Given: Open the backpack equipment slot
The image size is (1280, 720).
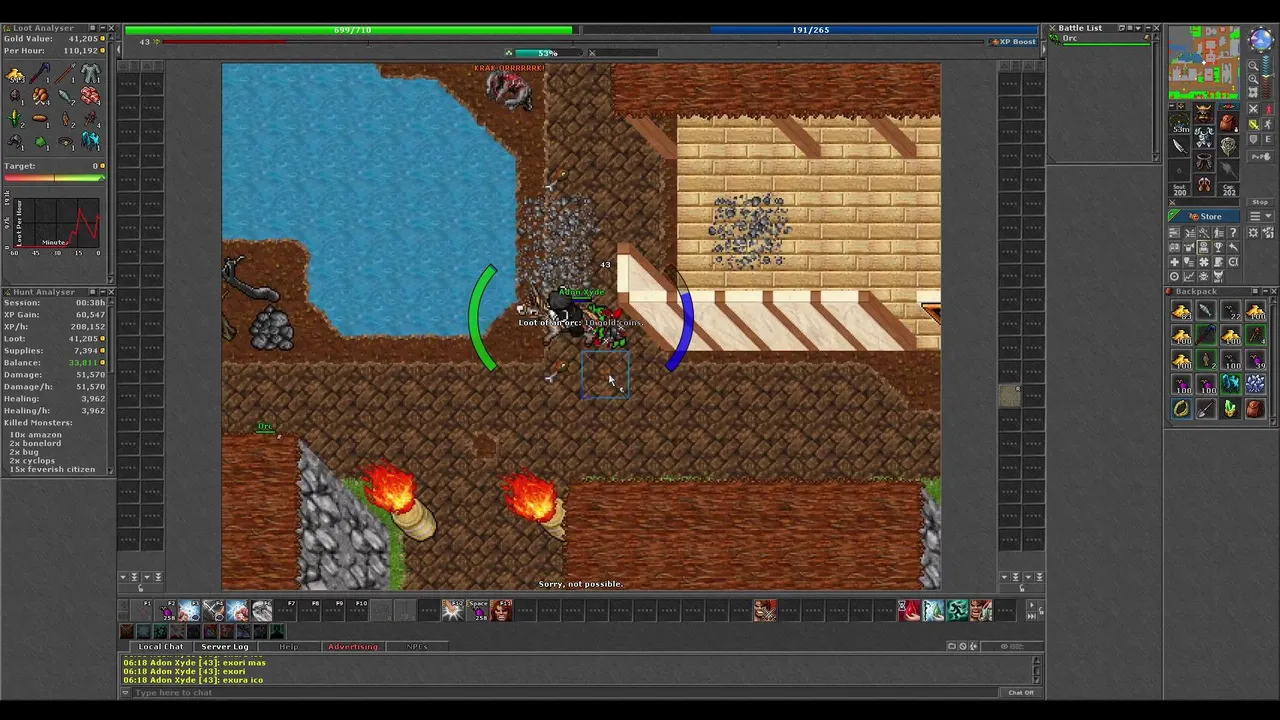Looking at the screenshot, I should (x=1228, y=123).
